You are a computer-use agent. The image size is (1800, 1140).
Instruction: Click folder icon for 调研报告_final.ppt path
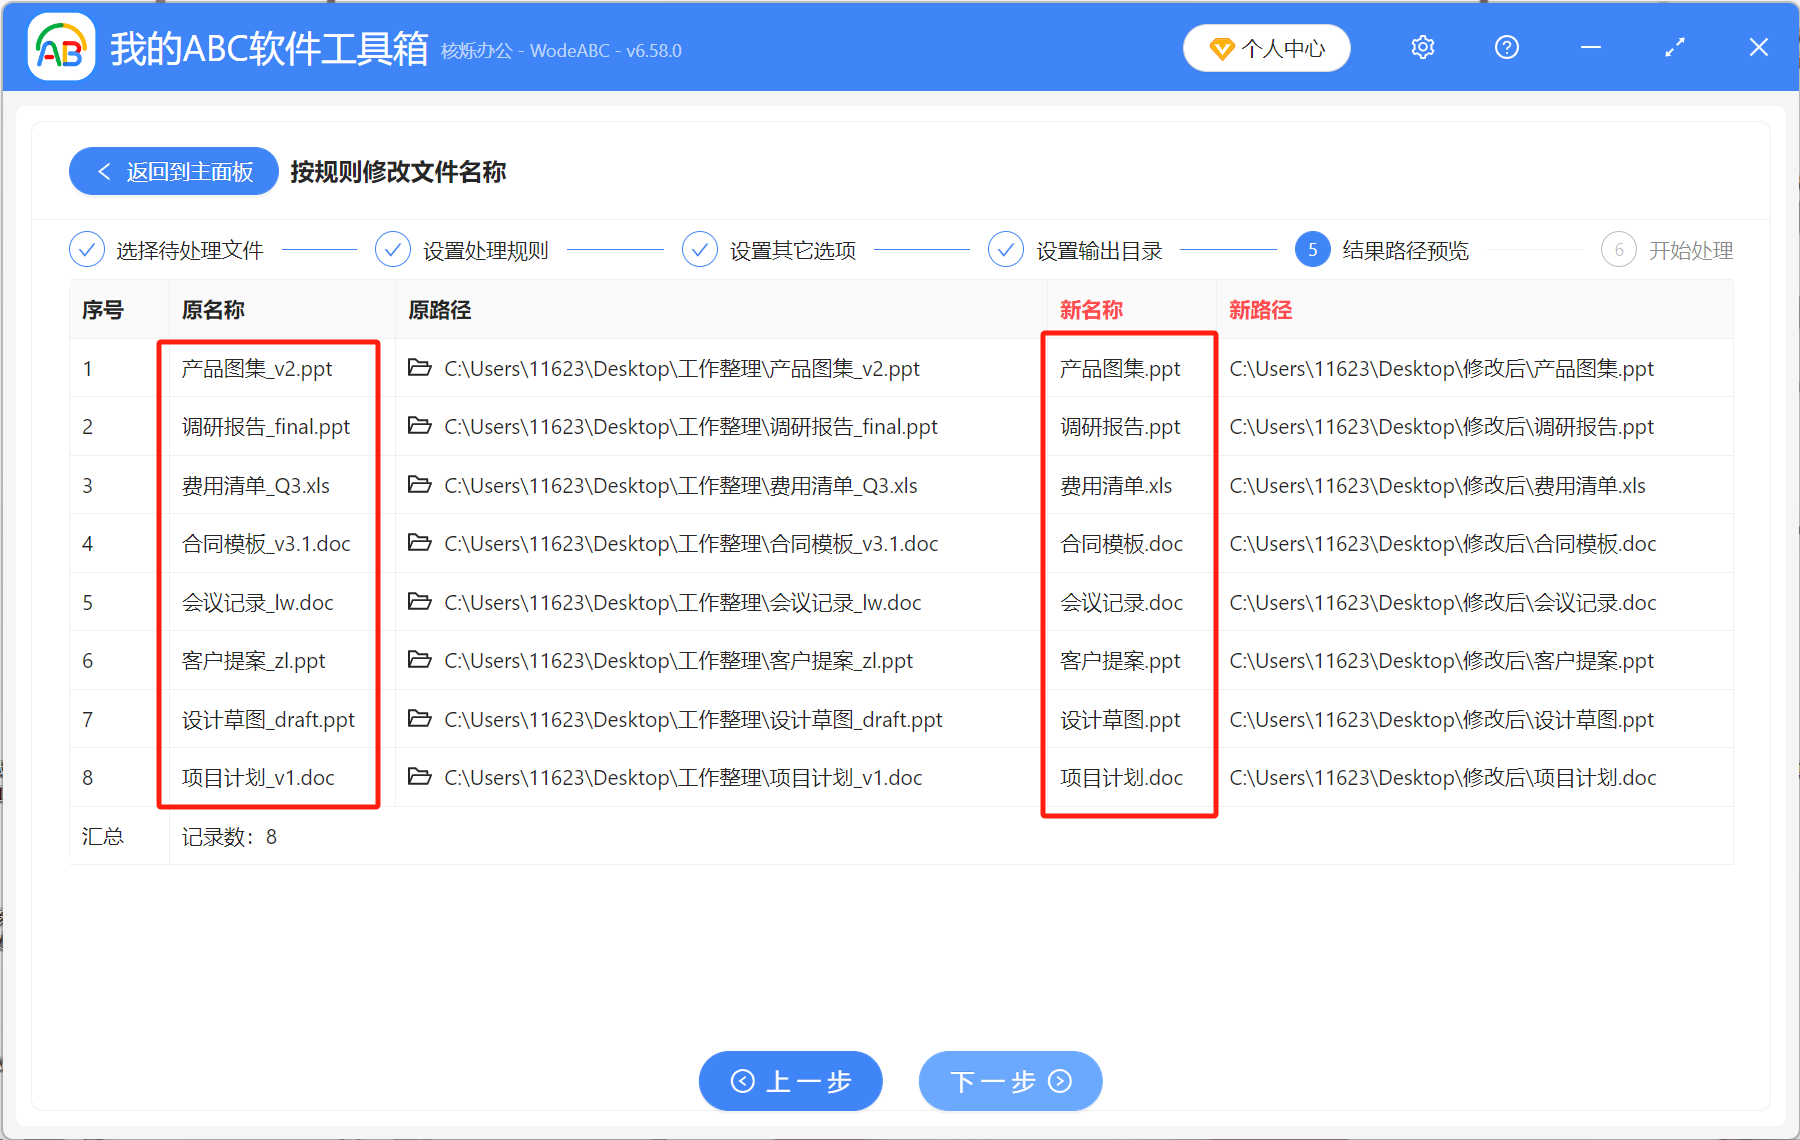[420, 426]
